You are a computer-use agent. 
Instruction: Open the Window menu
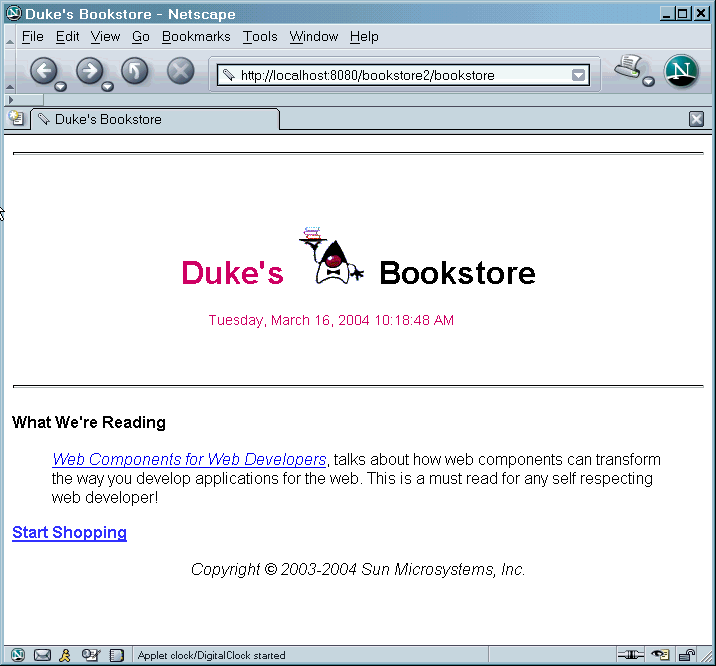pos(314,37)
